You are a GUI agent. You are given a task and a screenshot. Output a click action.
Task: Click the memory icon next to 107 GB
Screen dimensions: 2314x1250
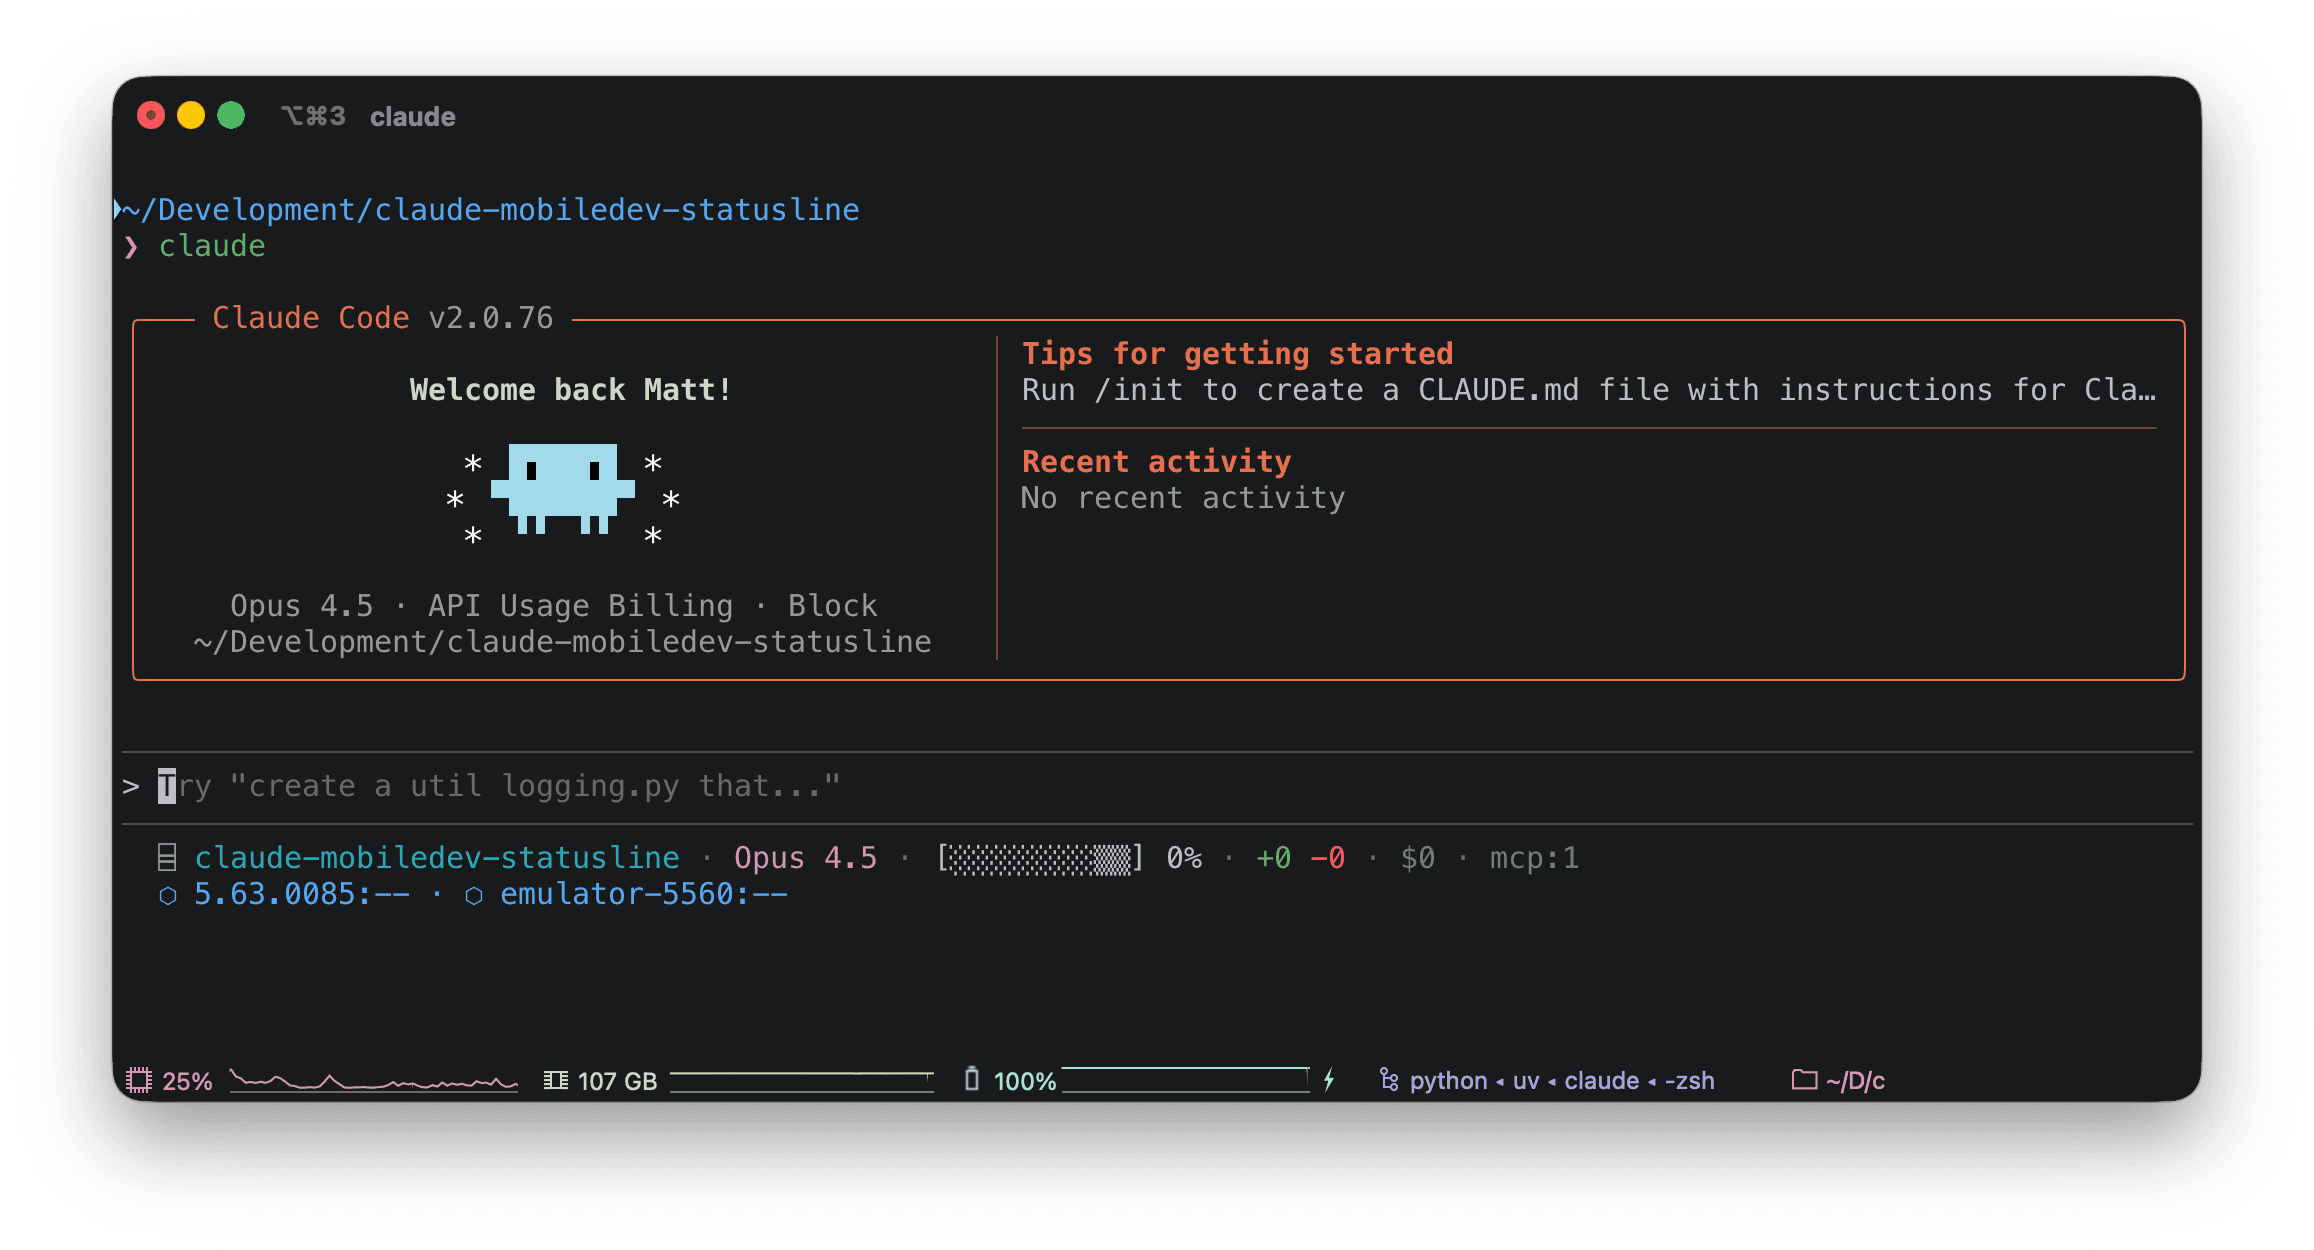[558, 1080]
